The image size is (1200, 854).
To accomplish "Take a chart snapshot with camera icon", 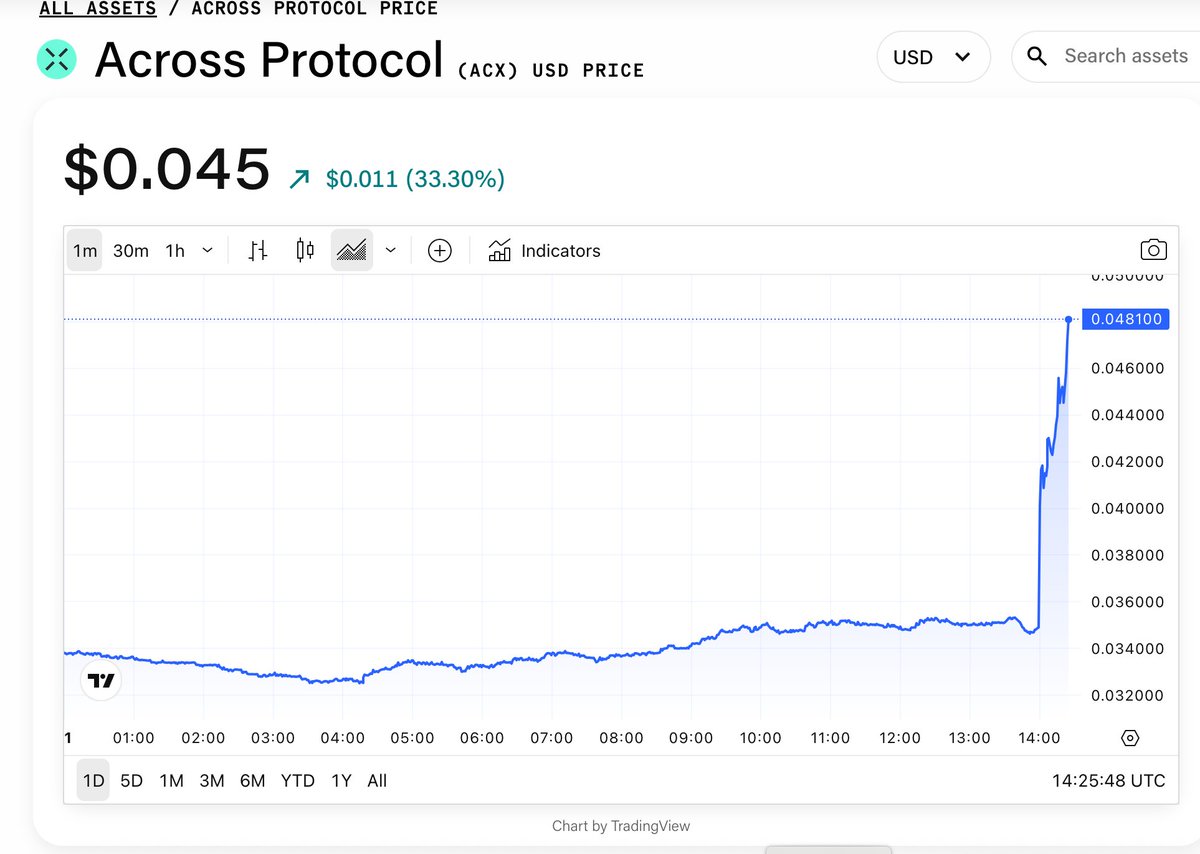I will point(1153,251).
